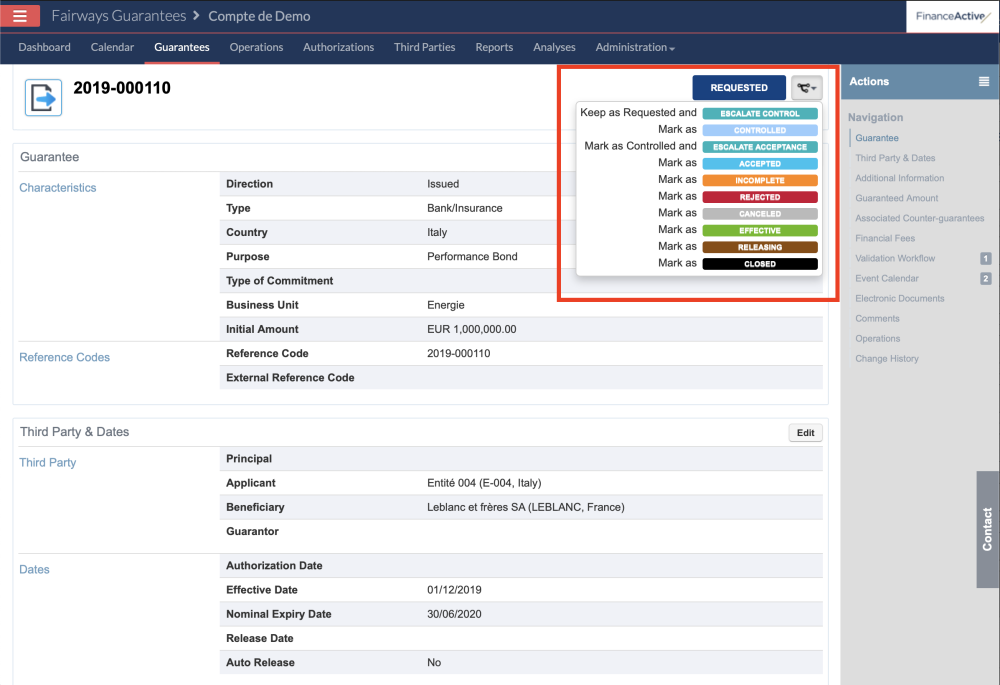Click the Characteristics section link
The width and height of the screenshot is (1000, 685).
click(x=58, y=188)
